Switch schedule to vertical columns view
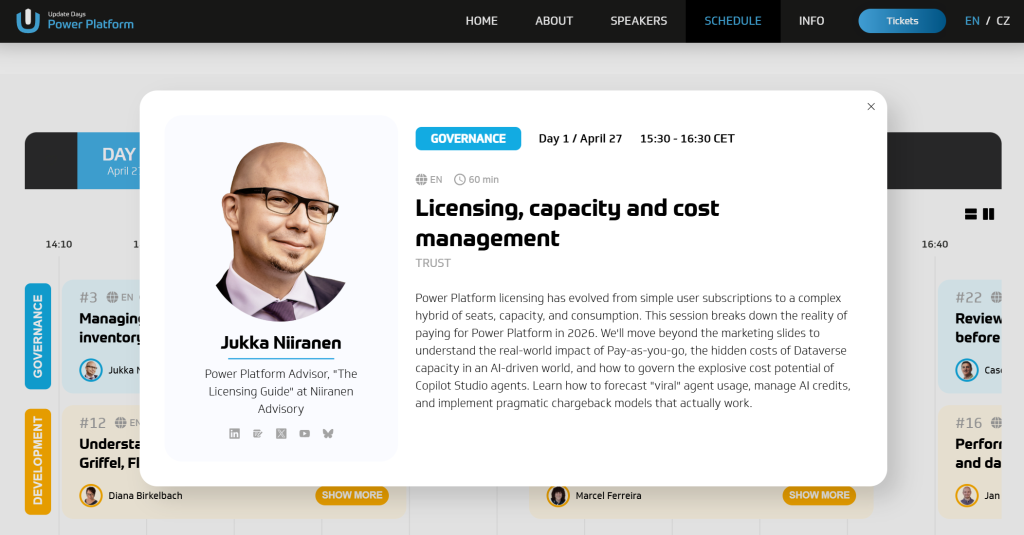The height and width of the screenshot is (535, 1024). tap(989, 214)
